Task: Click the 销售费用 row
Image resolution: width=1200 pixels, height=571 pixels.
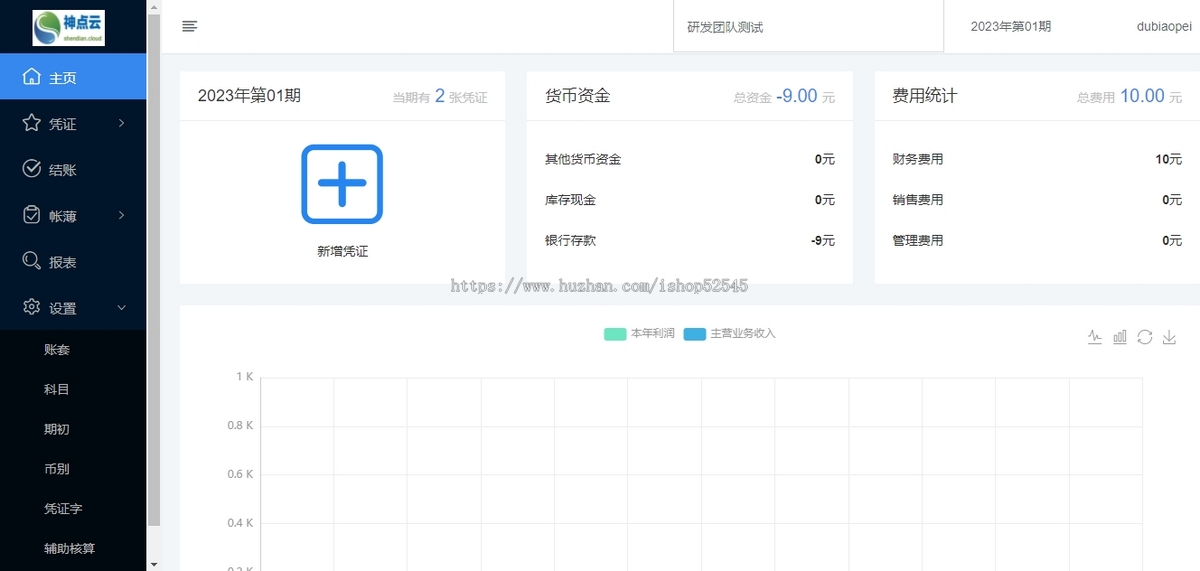Action: click(x=1037, y=200)
